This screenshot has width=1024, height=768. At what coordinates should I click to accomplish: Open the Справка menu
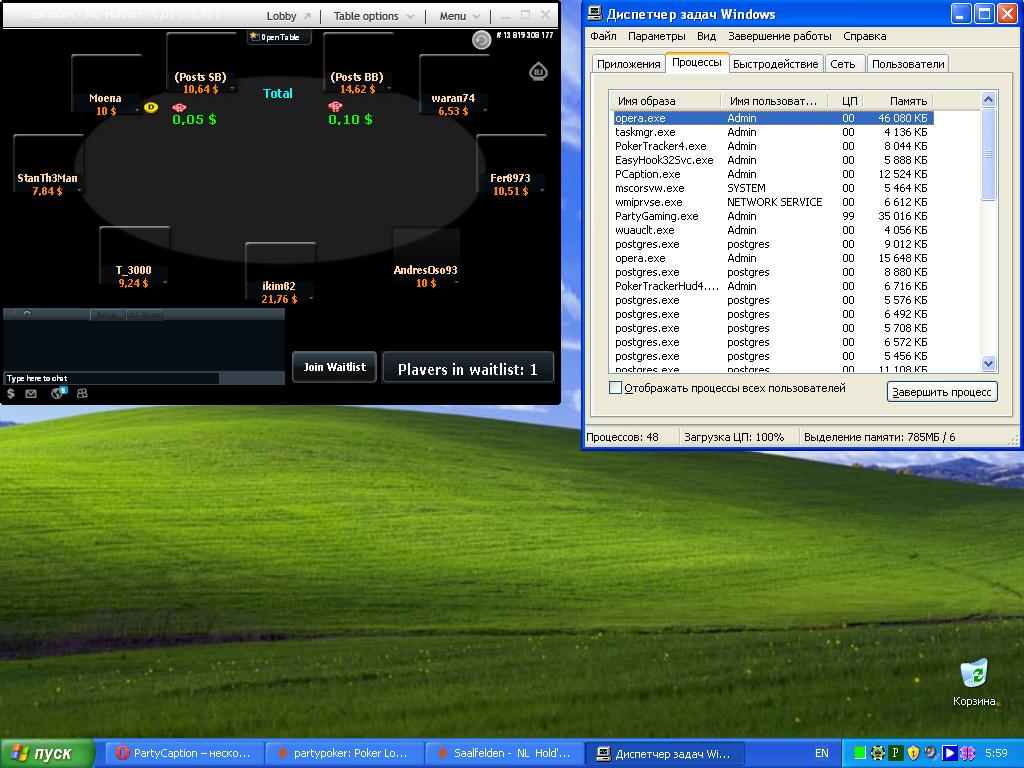click(865, 36)
